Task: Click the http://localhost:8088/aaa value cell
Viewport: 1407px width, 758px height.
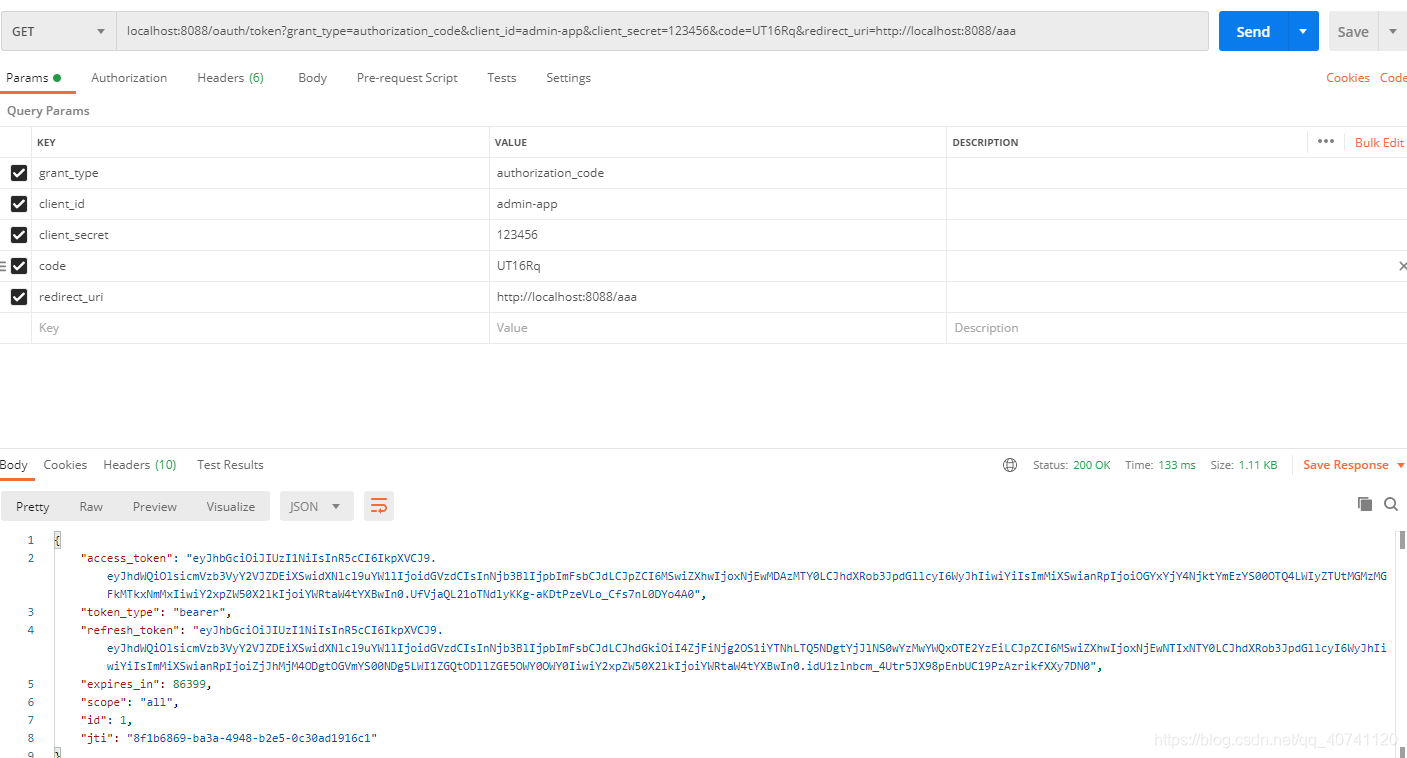Action: pos(718,297)
